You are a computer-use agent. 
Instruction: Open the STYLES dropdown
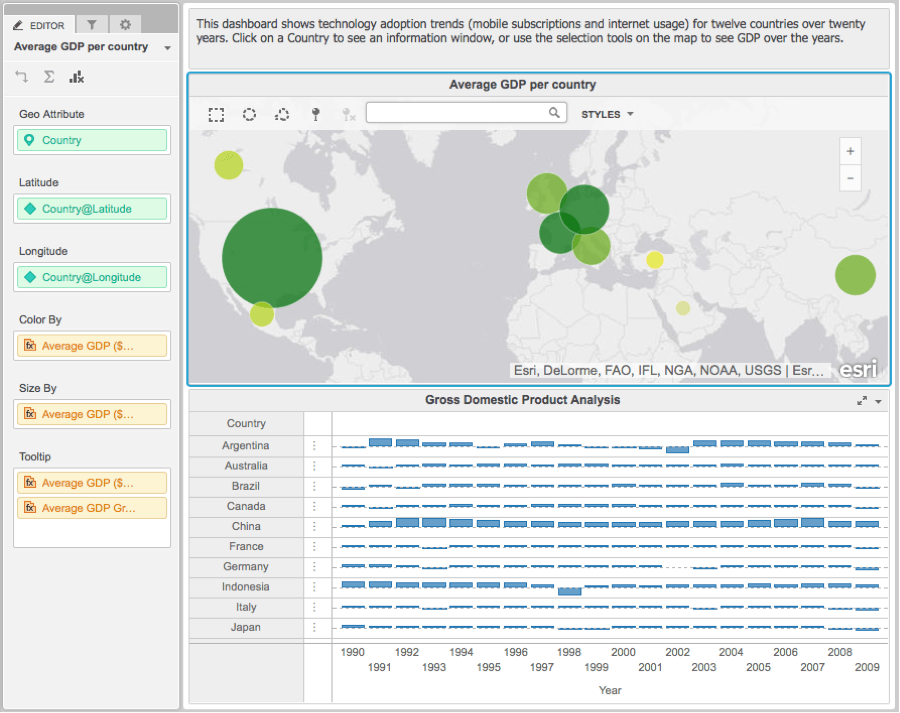[x=607, y=114]
